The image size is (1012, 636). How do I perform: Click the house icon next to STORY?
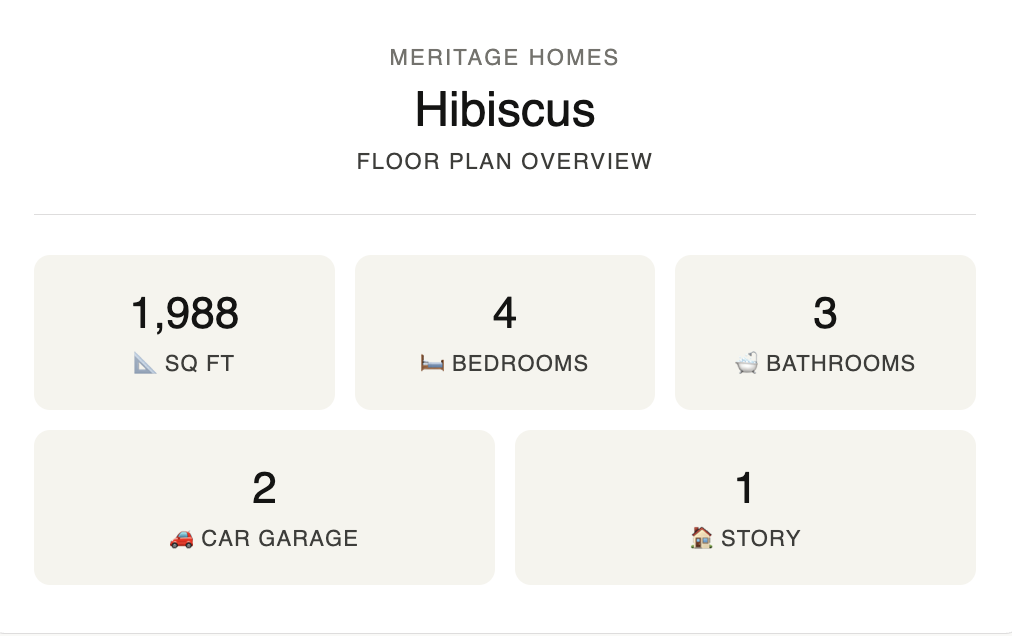coord(702,538)
